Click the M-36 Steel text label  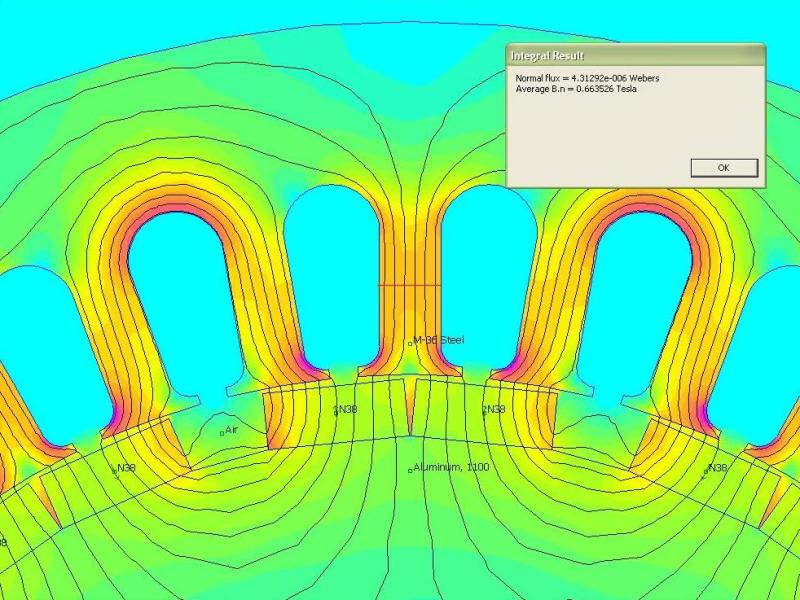440,340
